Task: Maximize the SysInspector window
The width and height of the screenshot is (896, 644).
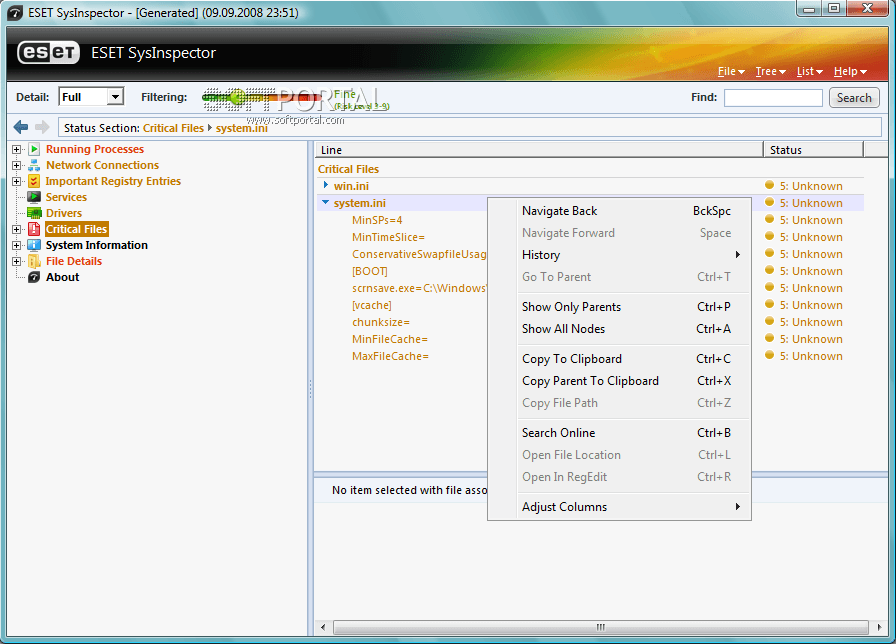Action: (x=834, y=8)
